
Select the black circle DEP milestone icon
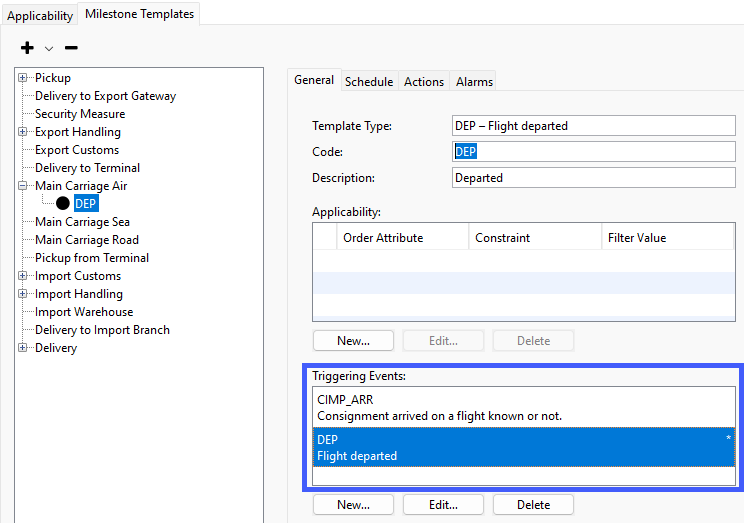[x=63, y=203]
